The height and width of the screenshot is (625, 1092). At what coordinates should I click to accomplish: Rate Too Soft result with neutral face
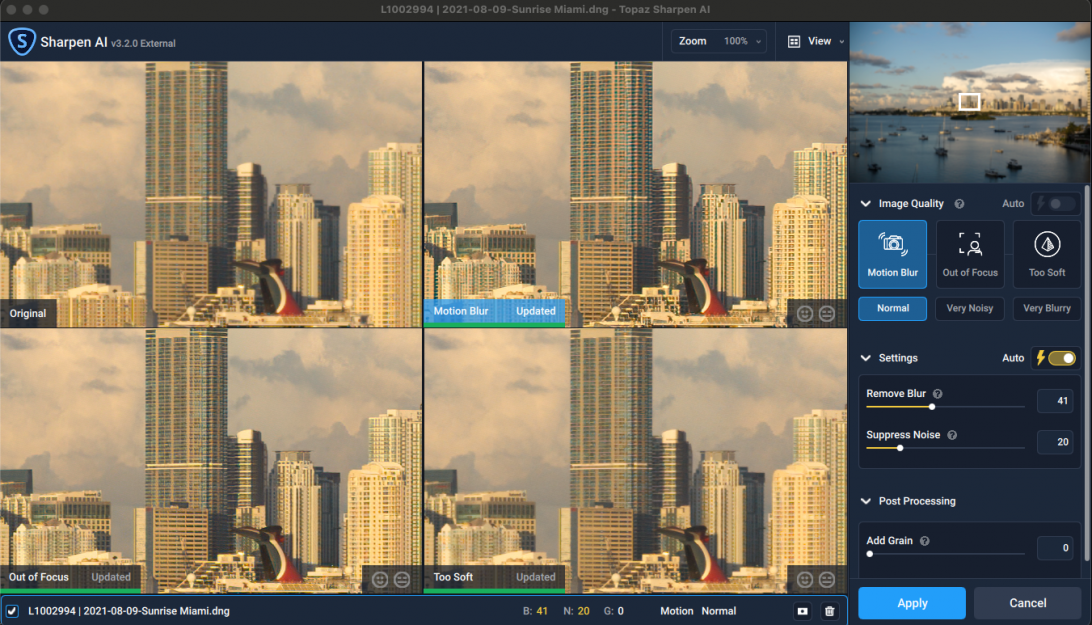(827, 578)
